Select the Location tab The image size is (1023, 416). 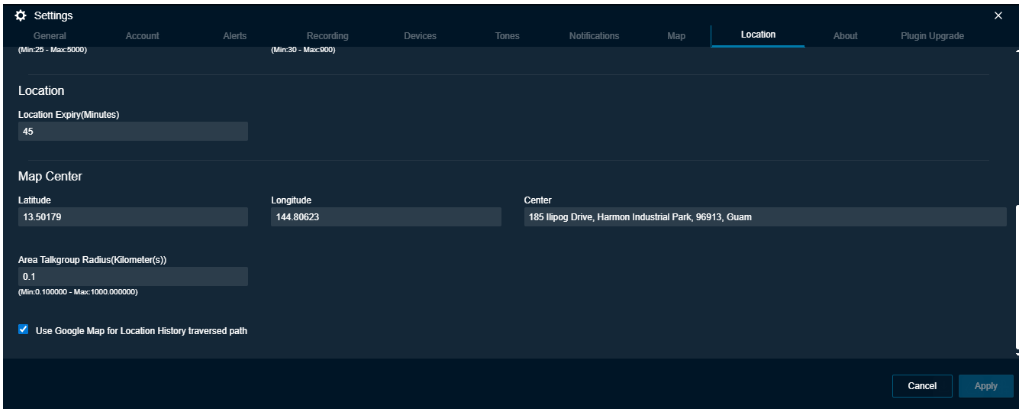[758, 35]
